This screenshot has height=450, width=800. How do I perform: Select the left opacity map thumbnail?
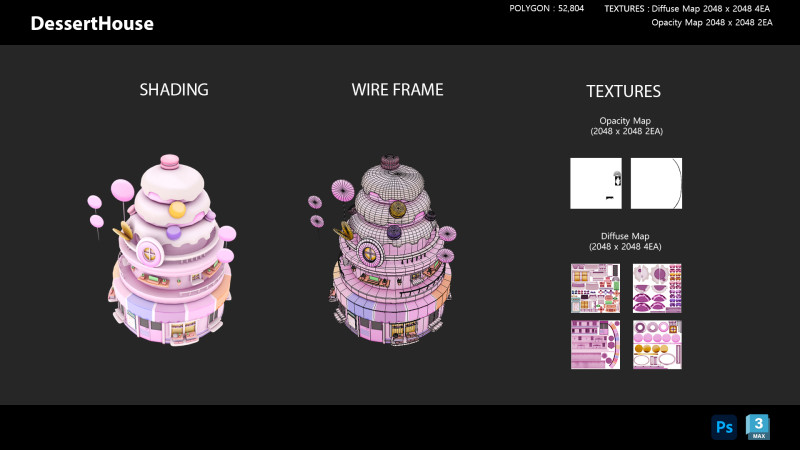coord(595,183)
